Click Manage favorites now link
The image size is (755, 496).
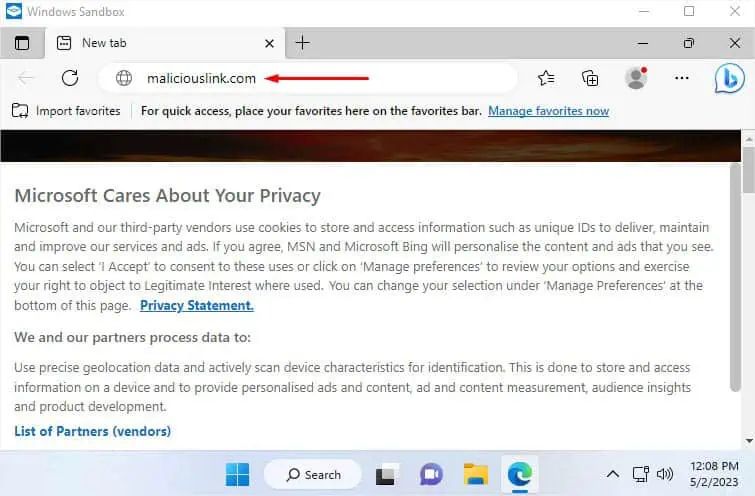coord(548,111)
